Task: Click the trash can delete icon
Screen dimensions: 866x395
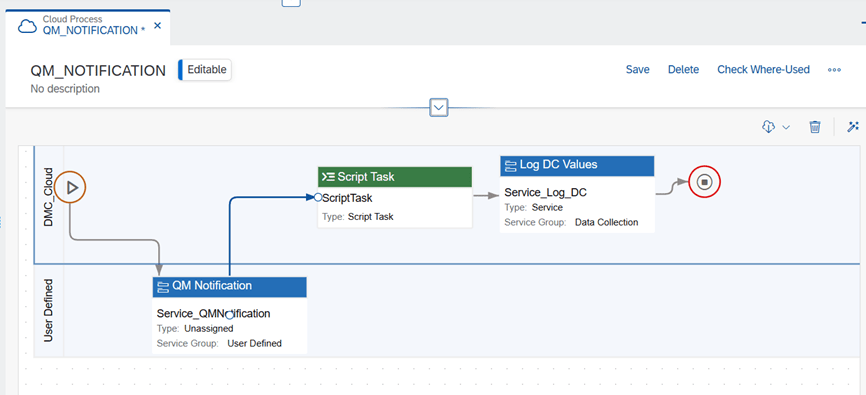Action: tap(815, 127)
